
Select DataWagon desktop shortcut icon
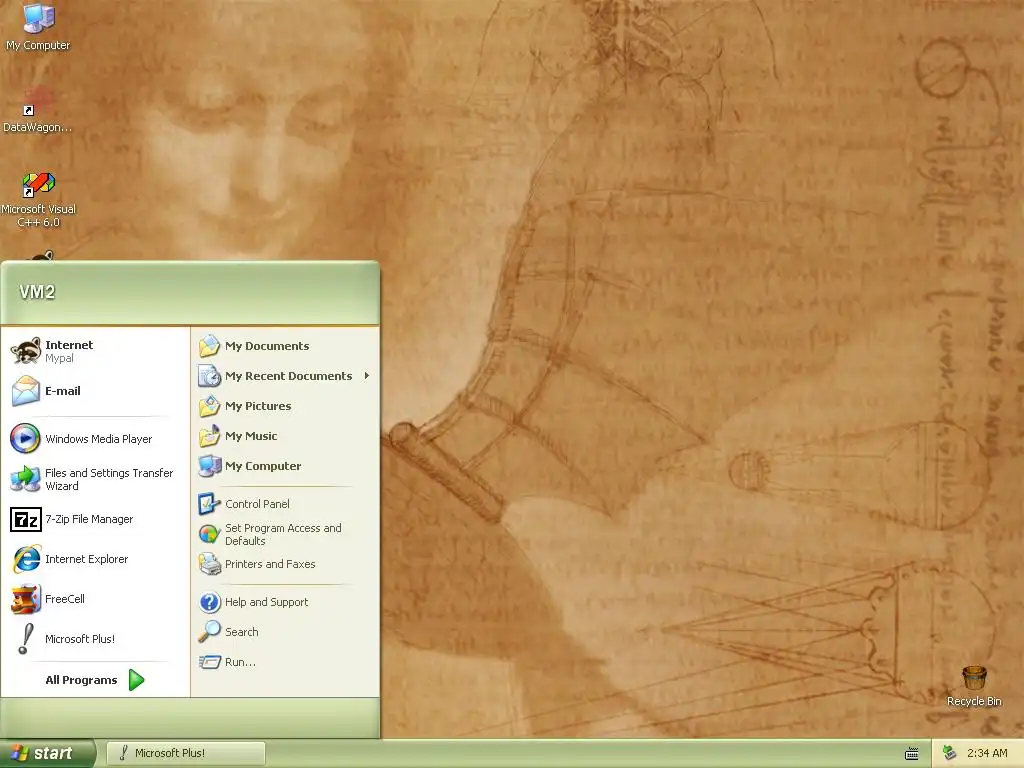coord(39,101)
